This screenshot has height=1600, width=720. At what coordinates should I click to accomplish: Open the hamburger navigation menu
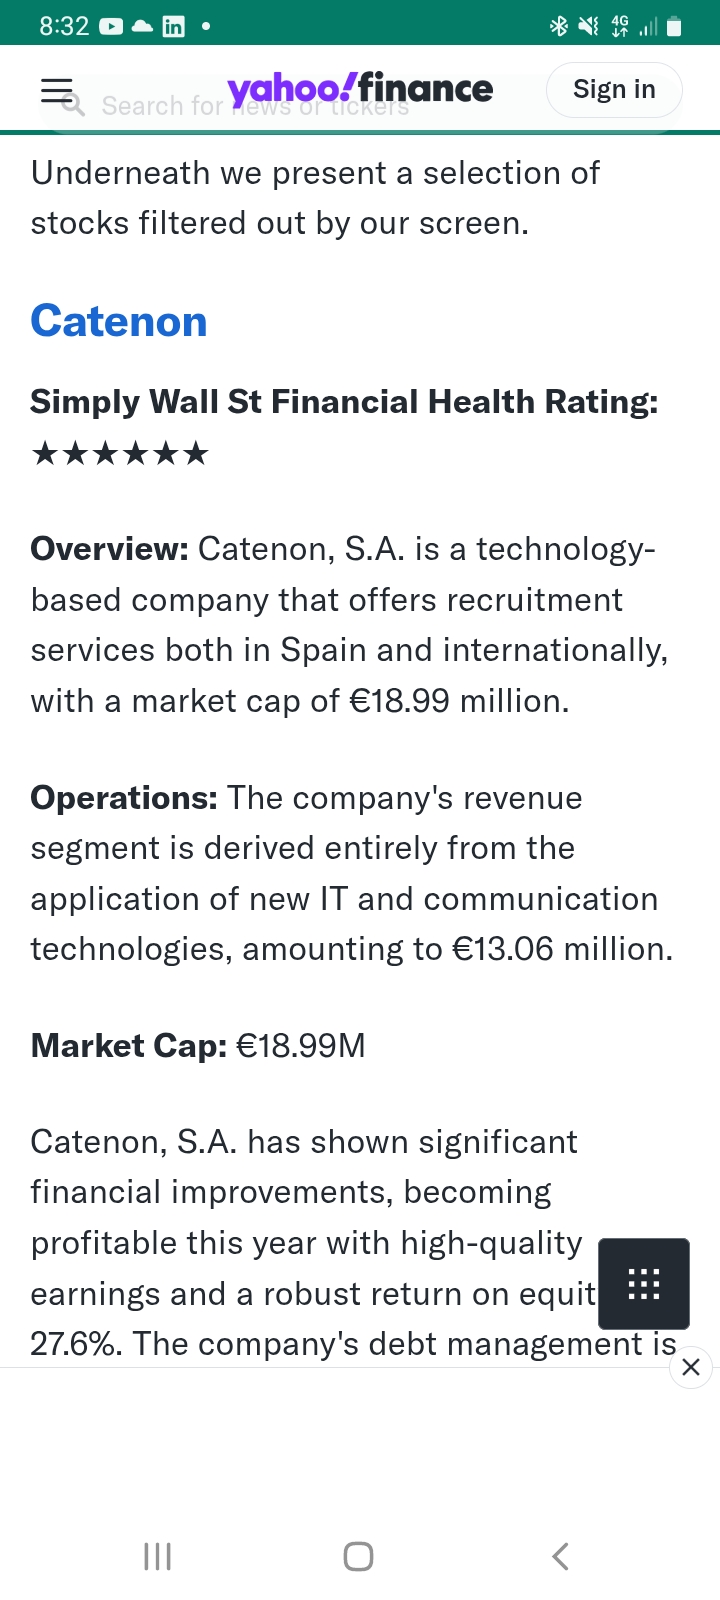pyautogui.click(x=55, y=88)
